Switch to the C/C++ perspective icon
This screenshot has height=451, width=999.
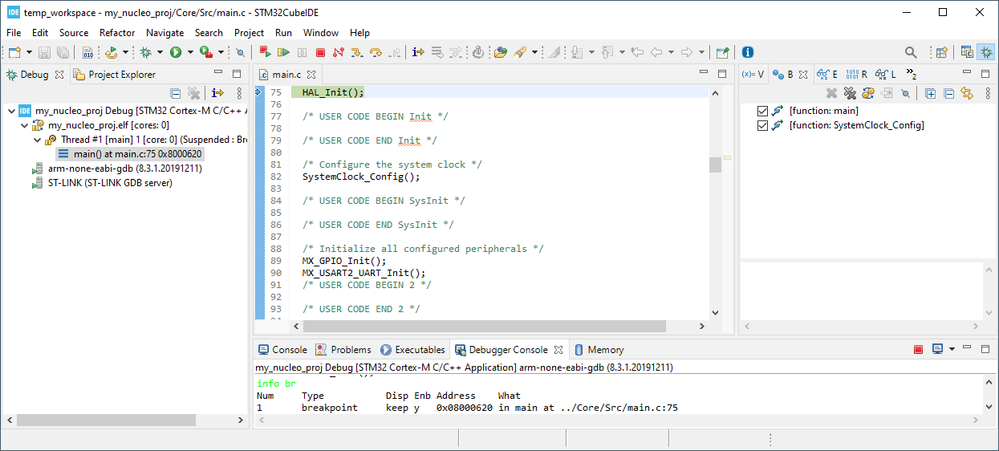[967, 52]
